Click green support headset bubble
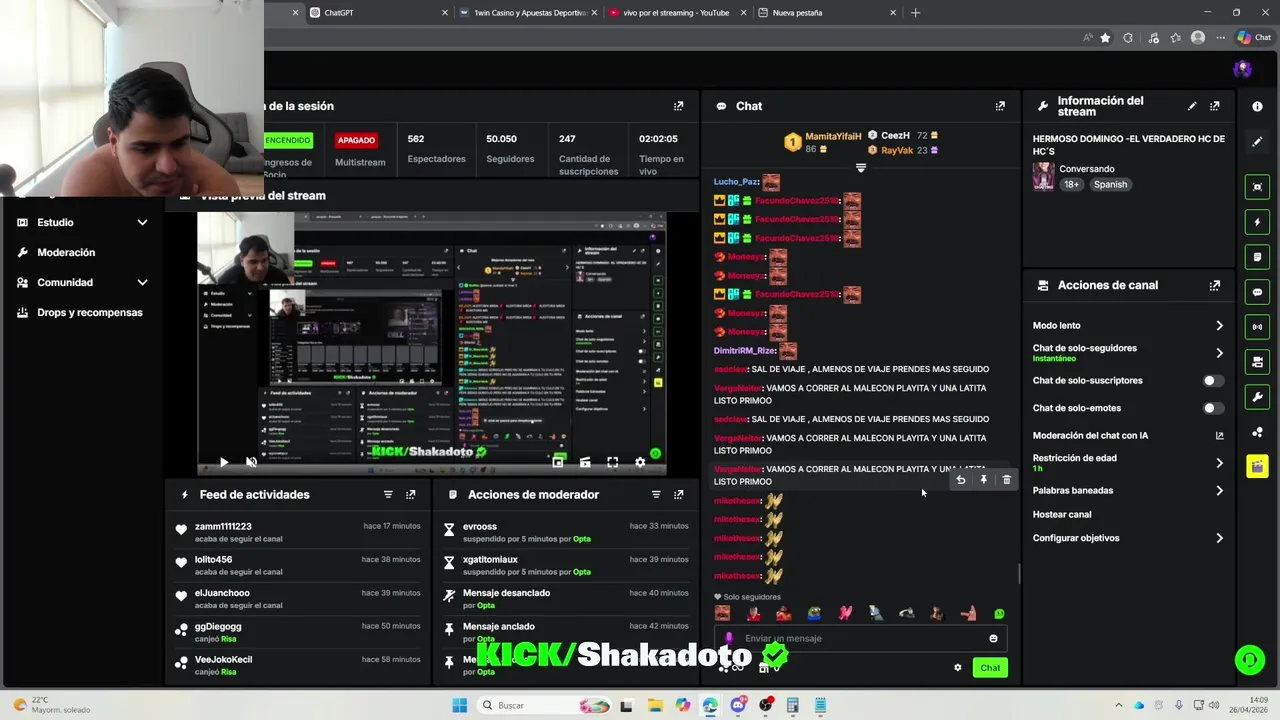 (1249, 660)
